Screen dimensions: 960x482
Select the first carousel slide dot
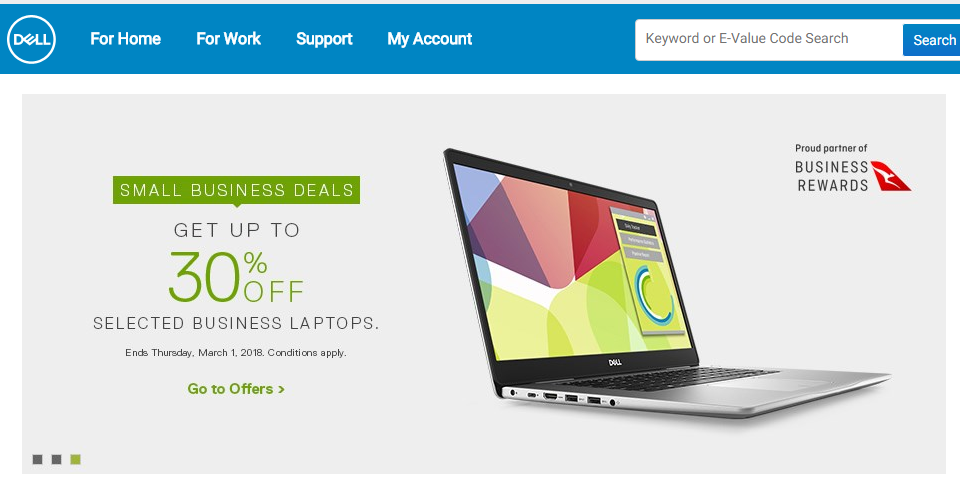click(x=37, y=459)
